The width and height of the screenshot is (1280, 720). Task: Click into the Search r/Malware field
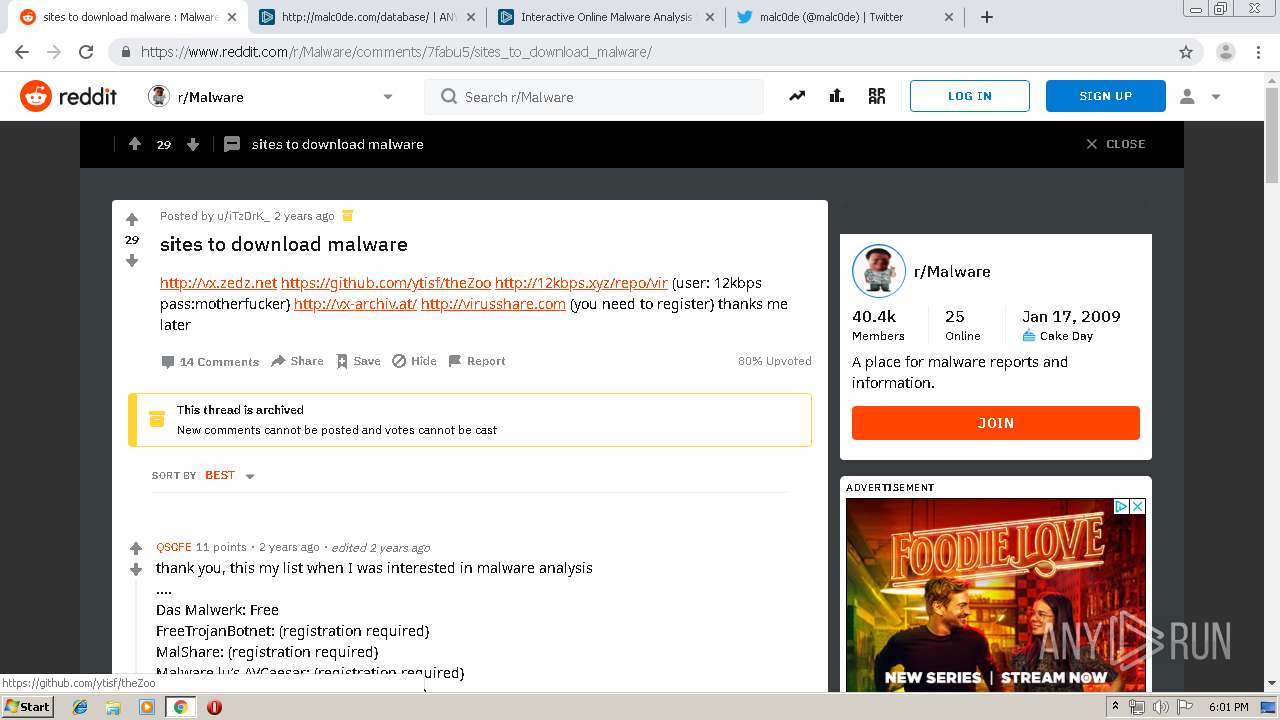(x=594, y=97)
